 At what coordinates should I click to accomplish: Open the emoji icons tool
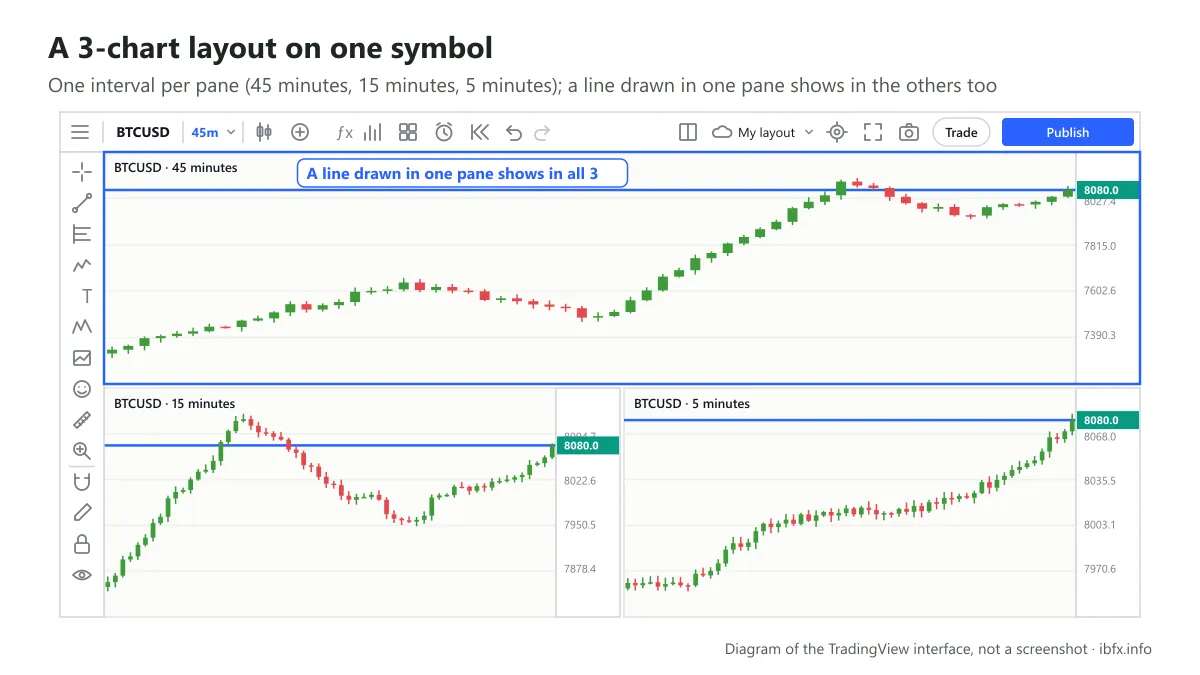pos(82,389)
